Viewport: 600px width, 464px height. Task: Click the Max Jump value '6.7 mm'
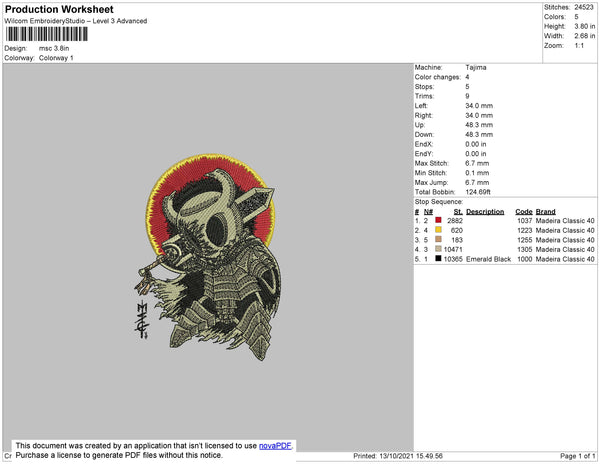[x=477, y=182]
